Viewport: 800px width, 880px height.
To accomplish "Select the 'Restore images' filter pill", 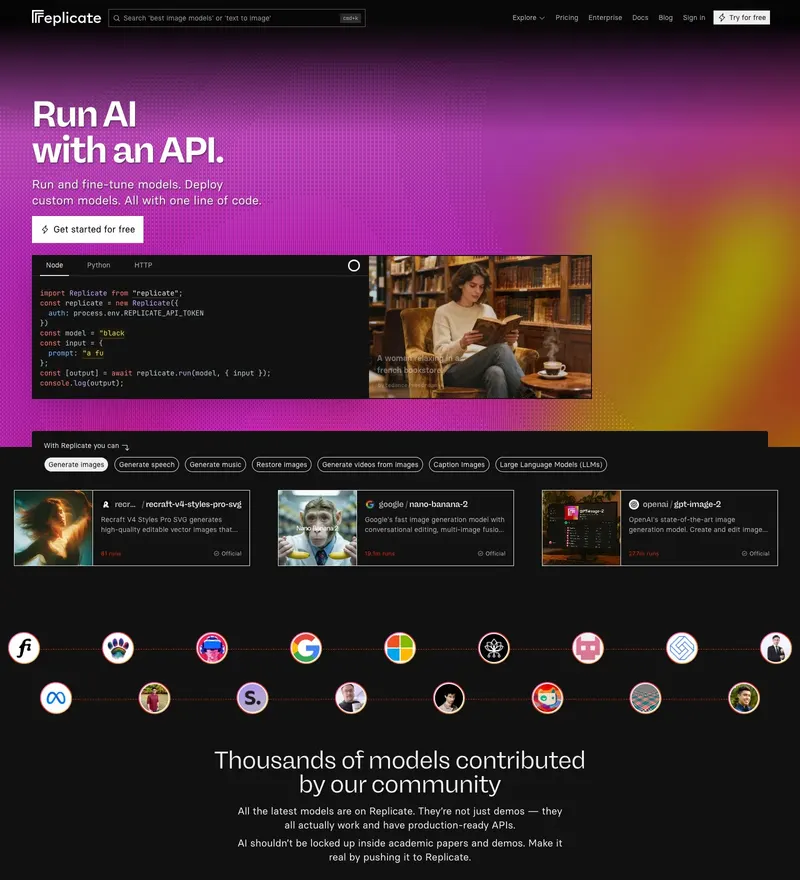I will point(282,465).
